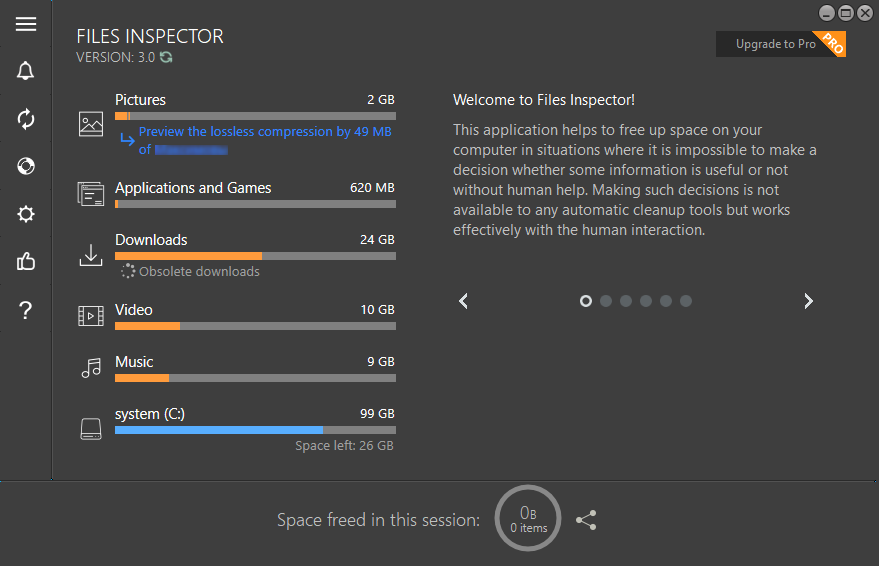Click the globe icon in the sidebar
Screen dimensions: 879x566
point(26,166)
